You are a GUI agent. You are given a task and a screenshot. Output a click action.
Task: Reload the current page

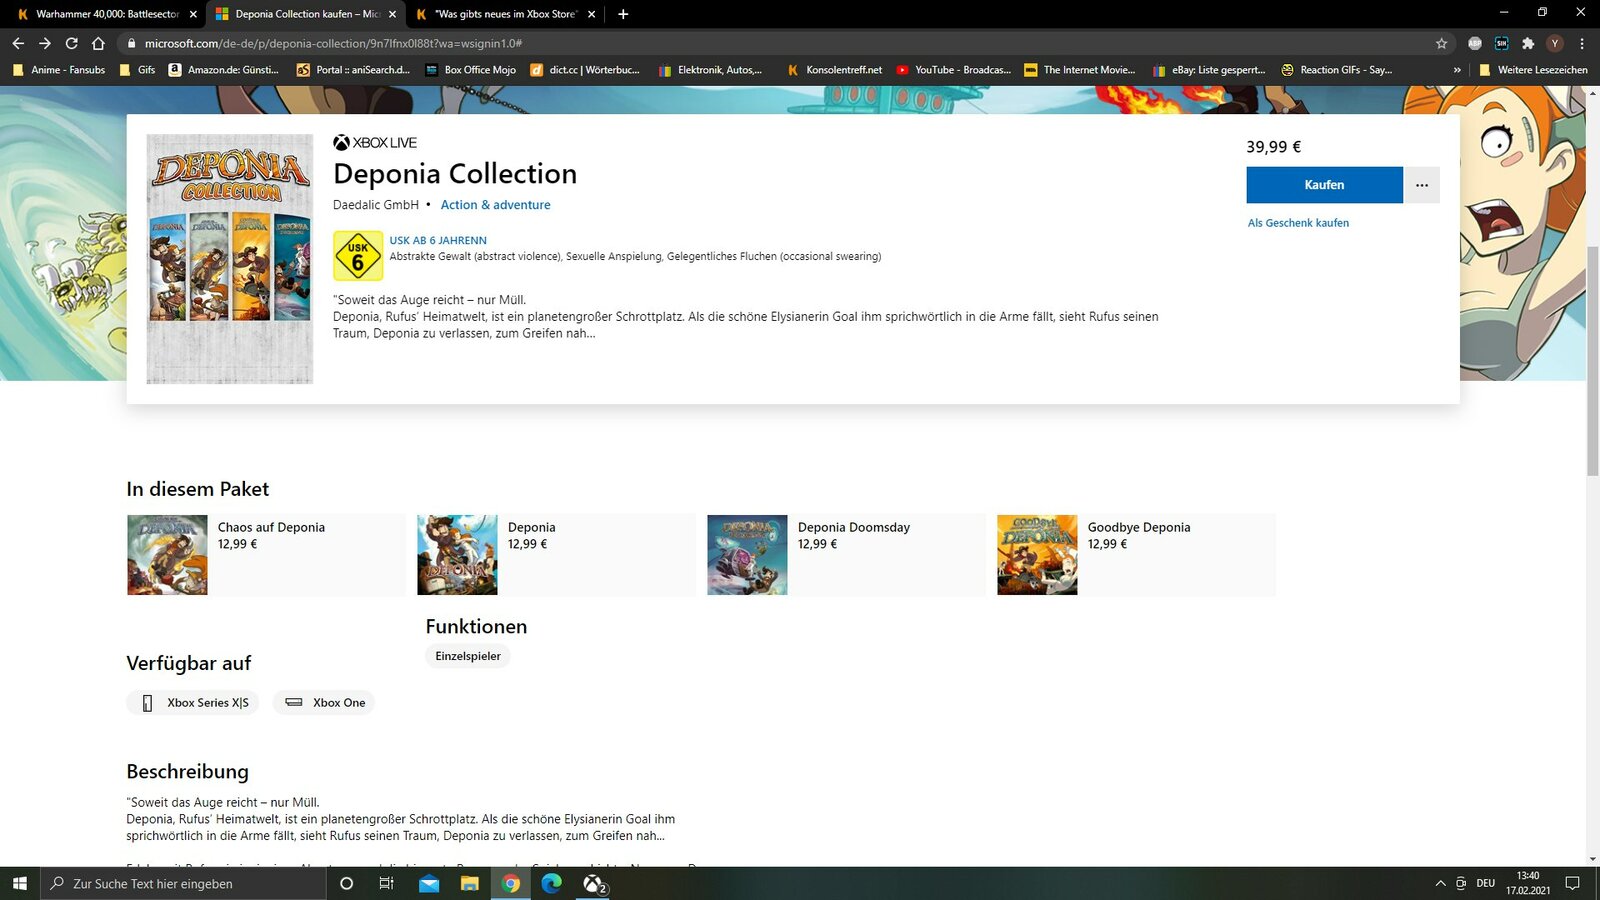pos(71,43)
